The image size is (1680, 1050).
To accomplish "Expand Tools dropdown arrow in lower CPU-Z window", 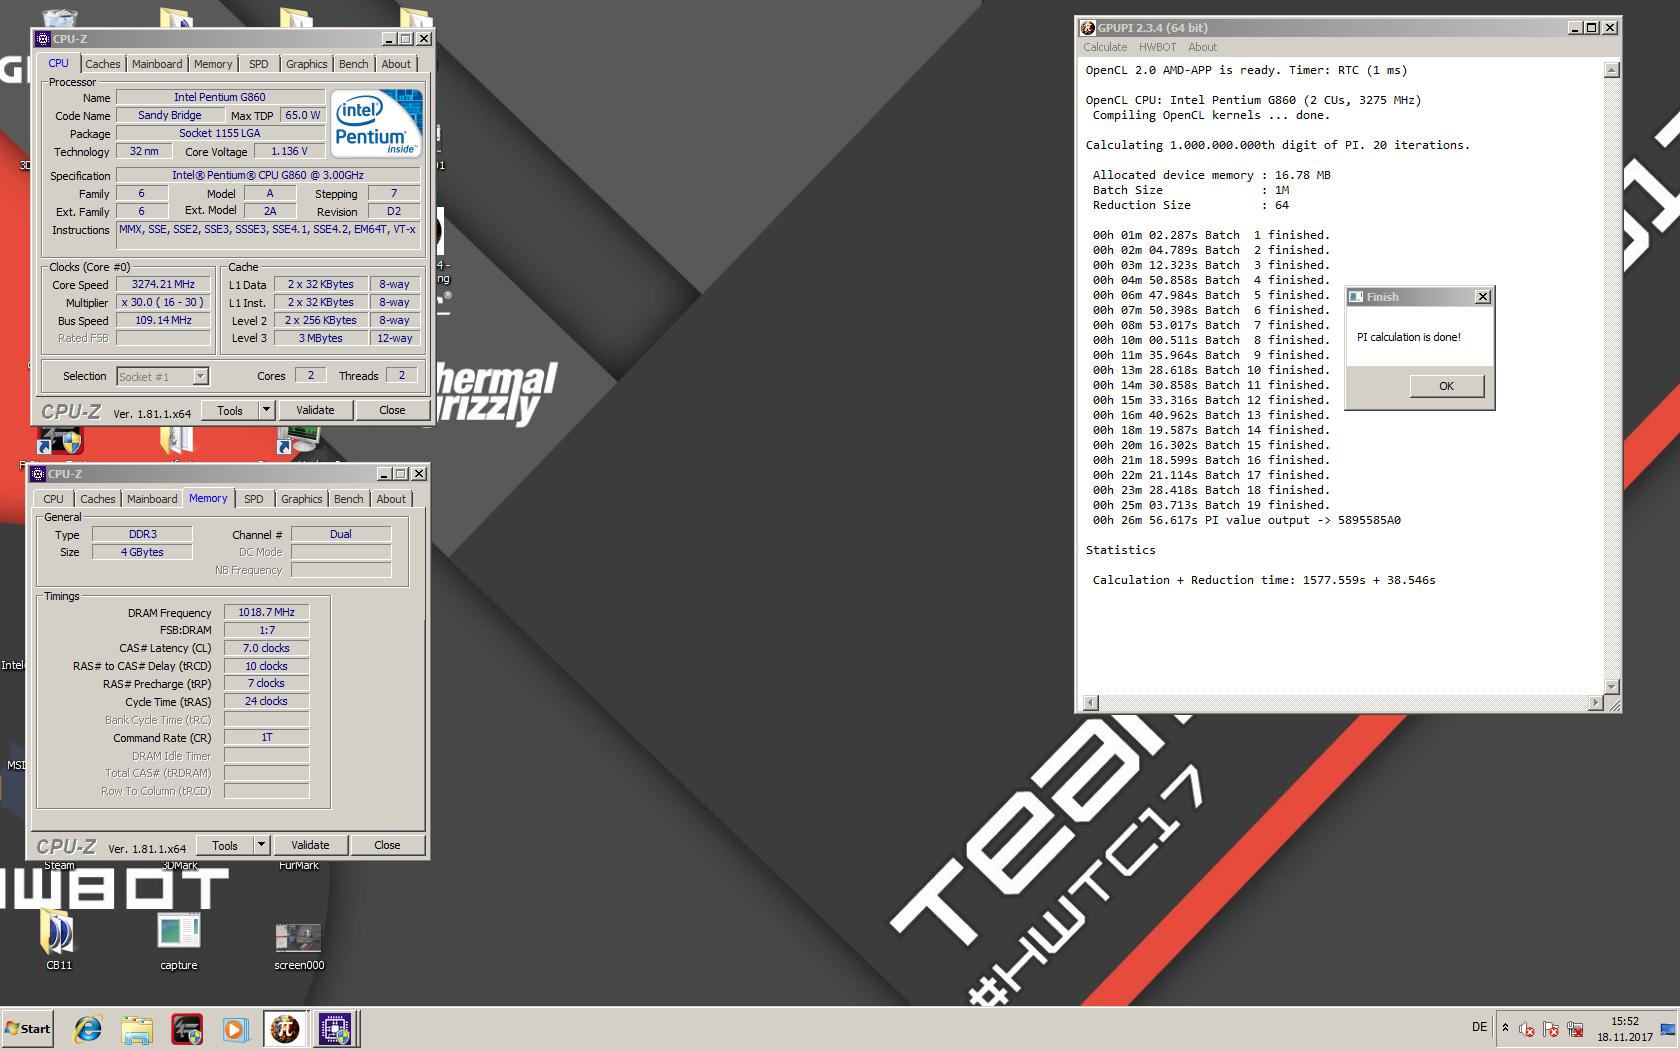I will (261, 845).
